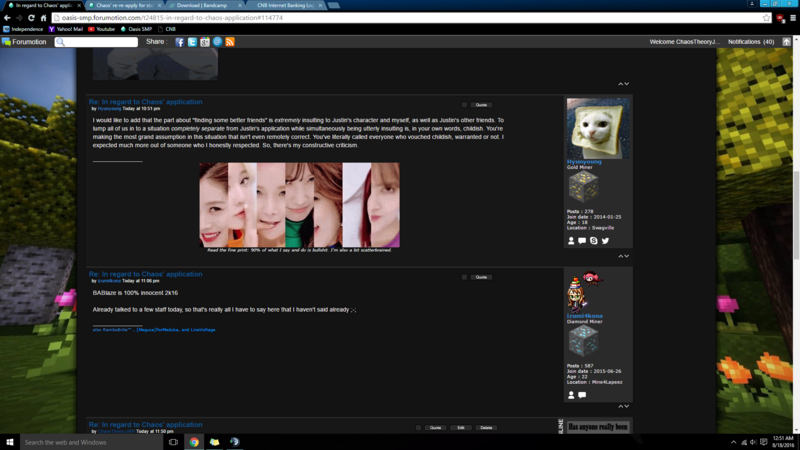Tick the multiquote checkbox on Hyunyoung's post
This screenshot has width=800, height=450.
click(x=464, y=105)
